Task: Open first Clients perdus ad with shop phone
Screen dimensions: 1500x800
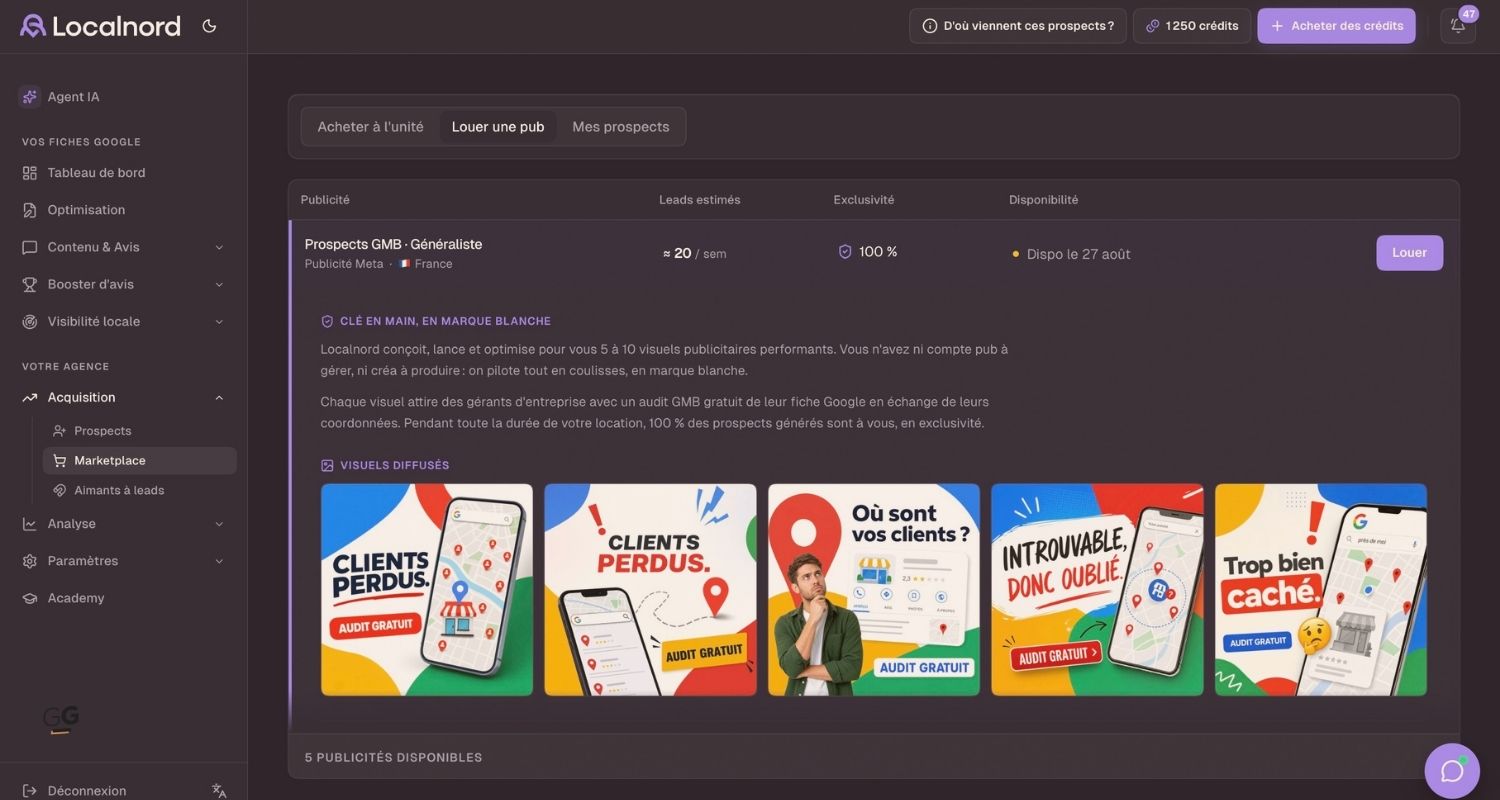Action: click(427, 590)
